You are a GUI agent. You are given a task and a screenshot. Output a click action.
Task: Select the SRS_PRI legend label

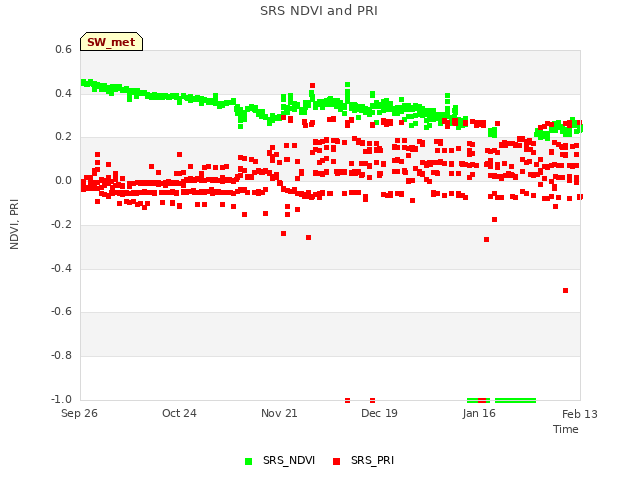(372, 460)
